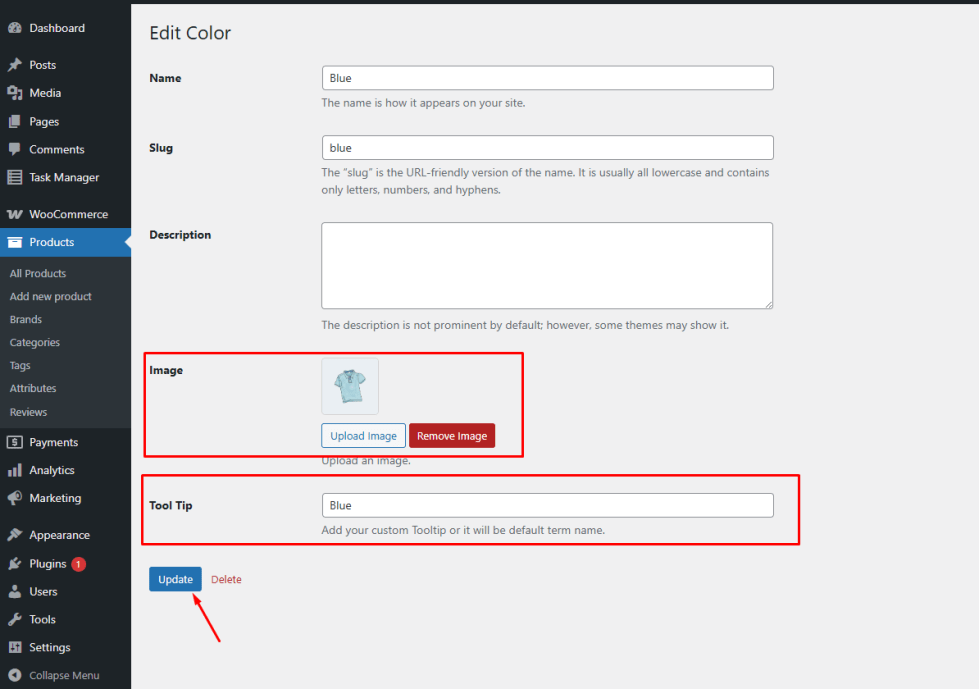This screenshot has height=689, width=979.
Task: Open the Brands submenu link
Action: click(26, 320)
